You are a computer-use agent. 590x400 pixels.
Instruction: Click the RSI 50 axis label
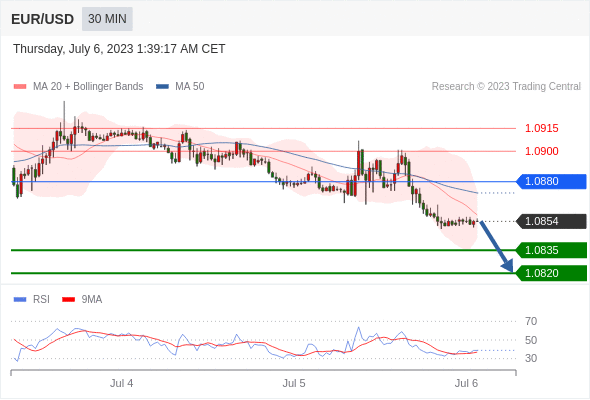(531, 340)
